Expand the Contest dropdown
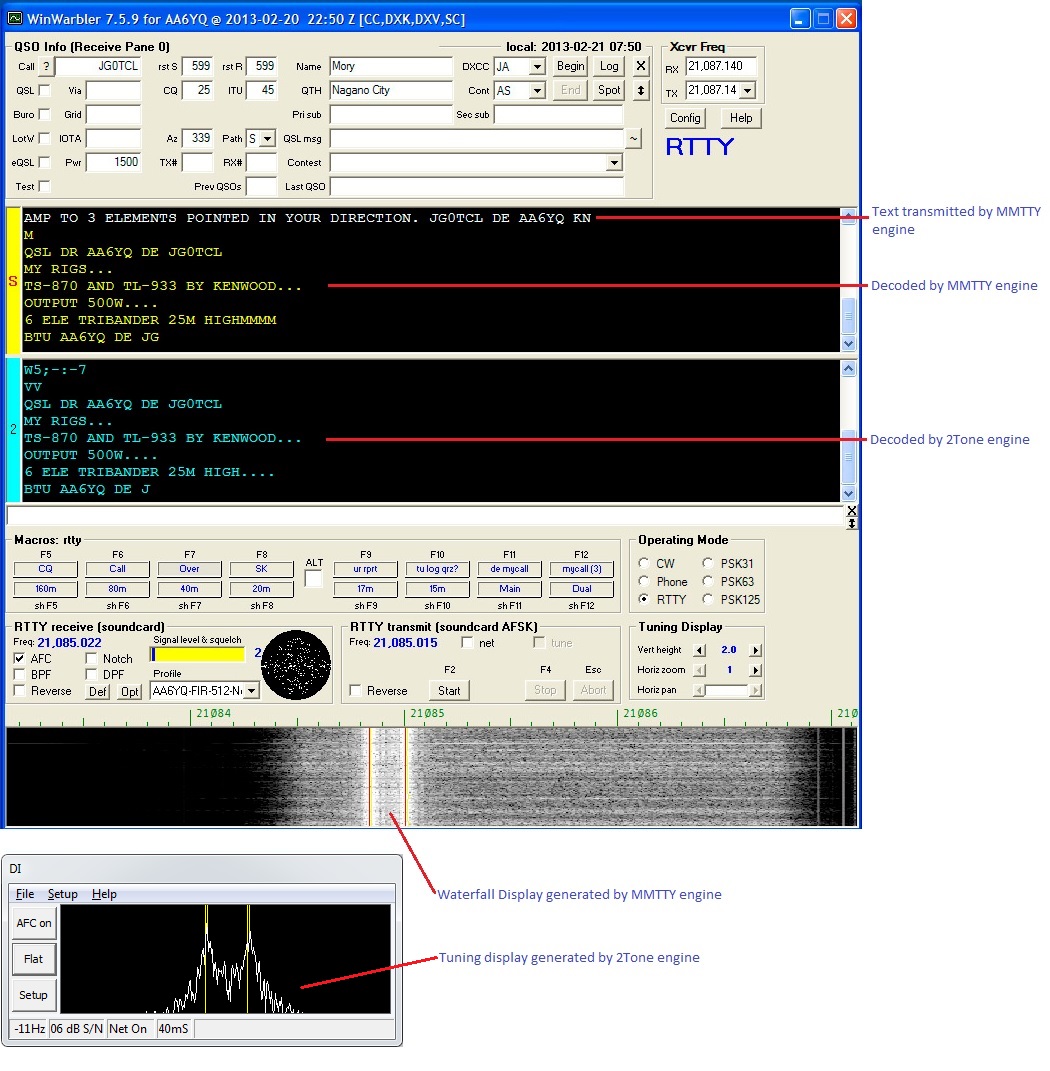Screen dimensions: 1050x1071 pos(614,163)
